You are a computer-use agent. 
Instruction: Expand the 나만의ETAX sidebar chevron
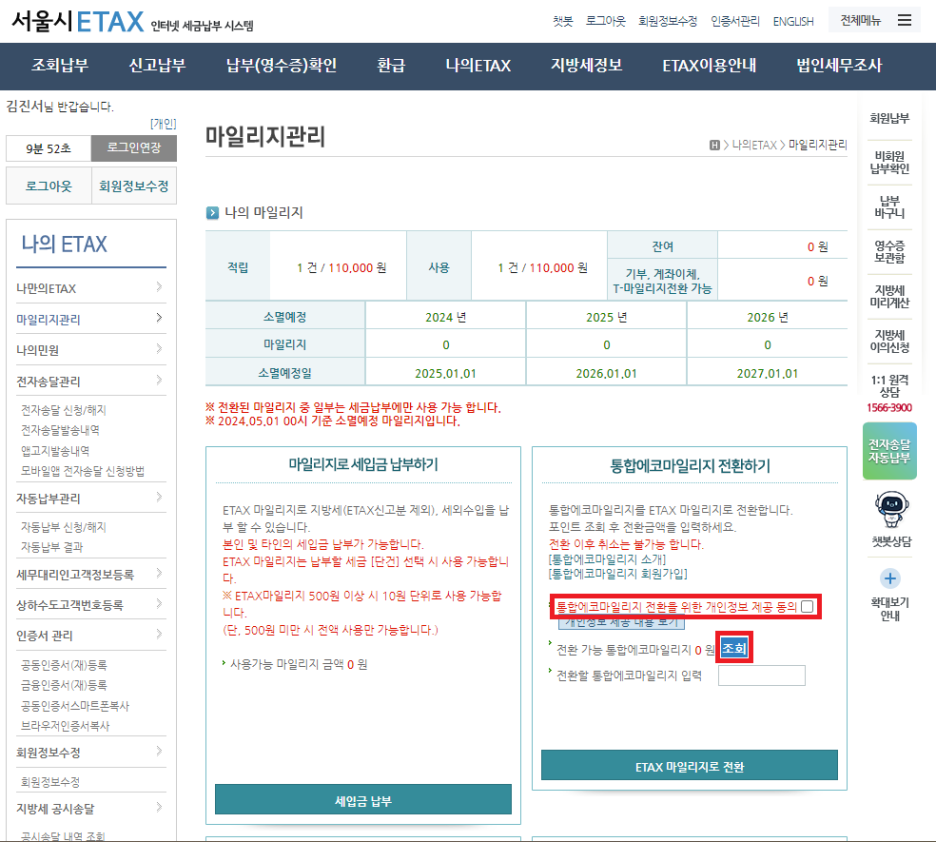[x=159, y=287]
